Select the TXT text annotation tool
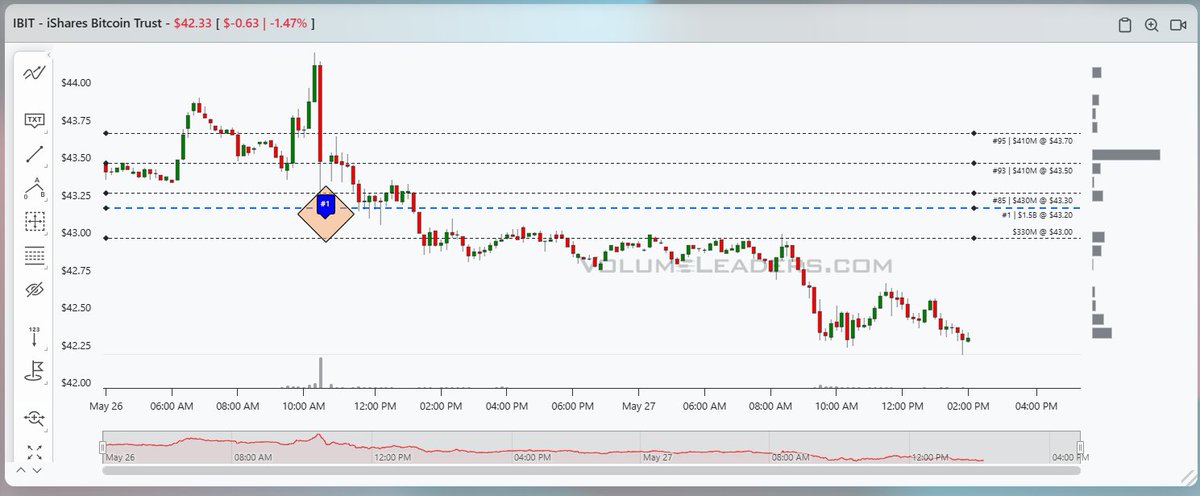This screenshot has height=496, width=1200. coord(35,120)
